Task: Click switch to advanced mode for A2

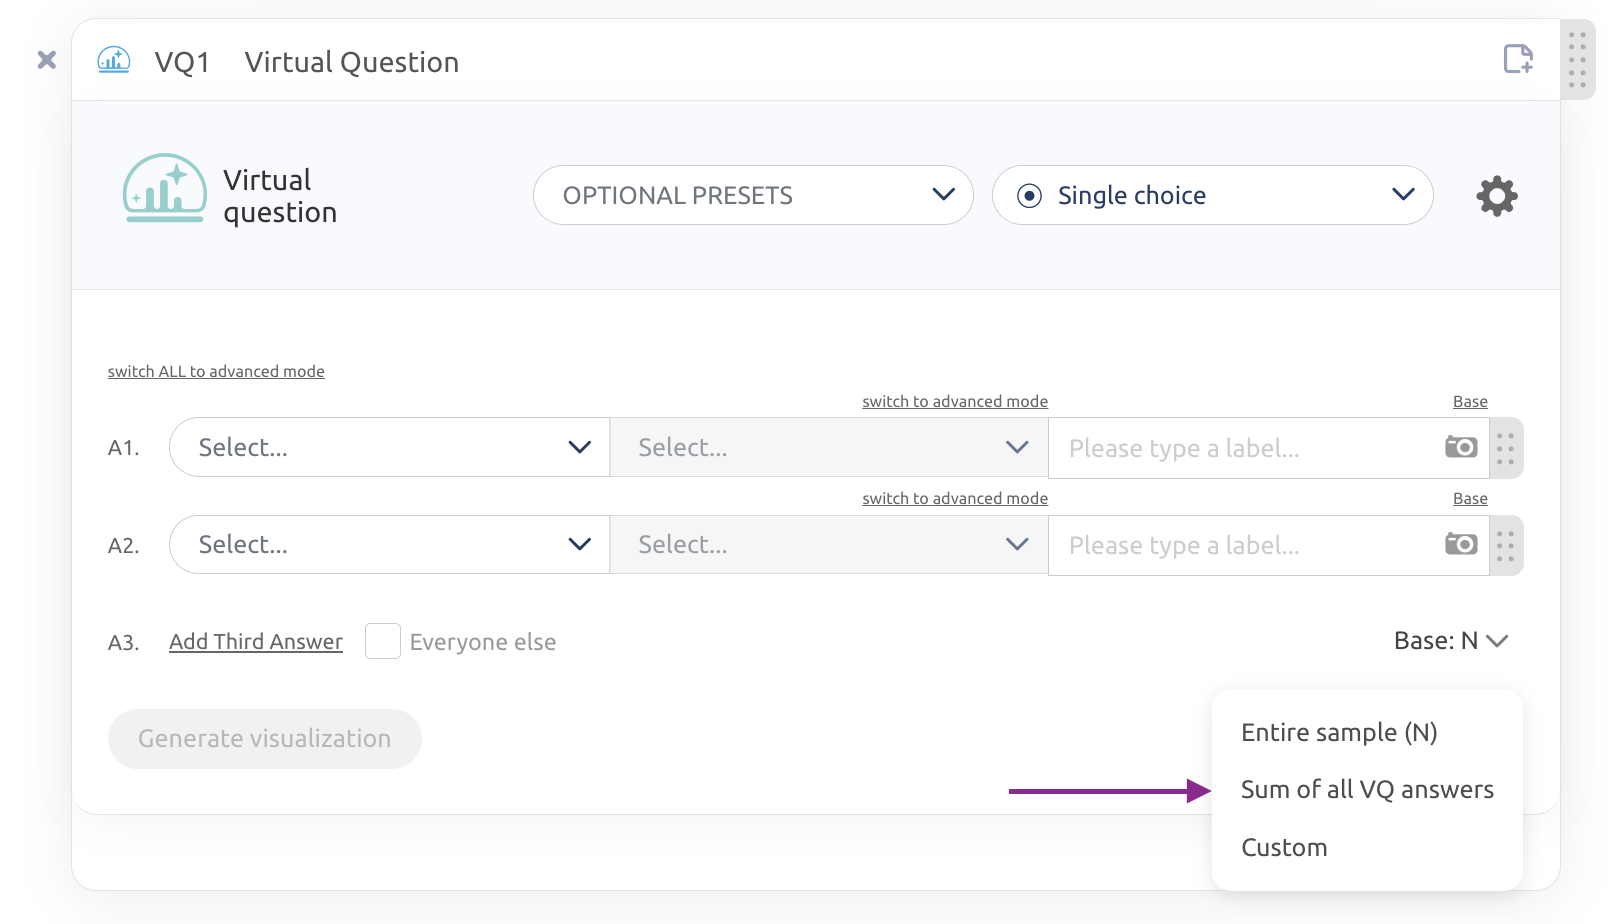Action: coord(955,498)
